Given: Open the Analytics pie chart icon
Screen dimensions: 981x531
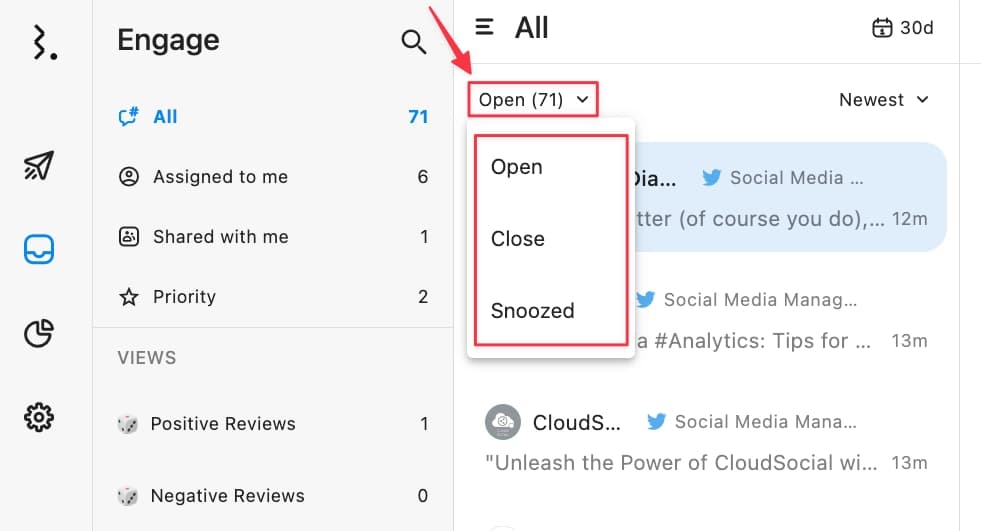Looking at the screenshot, I should [x=39, y=333].
